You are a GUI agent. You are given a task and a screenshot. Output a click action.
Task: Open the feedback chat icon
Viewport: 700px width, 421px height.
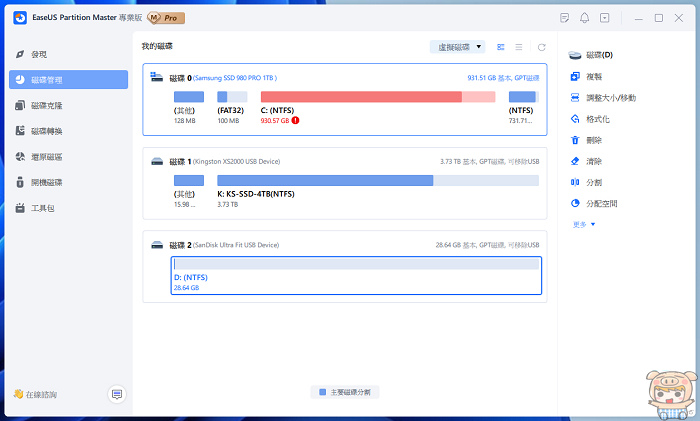pyautogui.click(x=117, y=394)
